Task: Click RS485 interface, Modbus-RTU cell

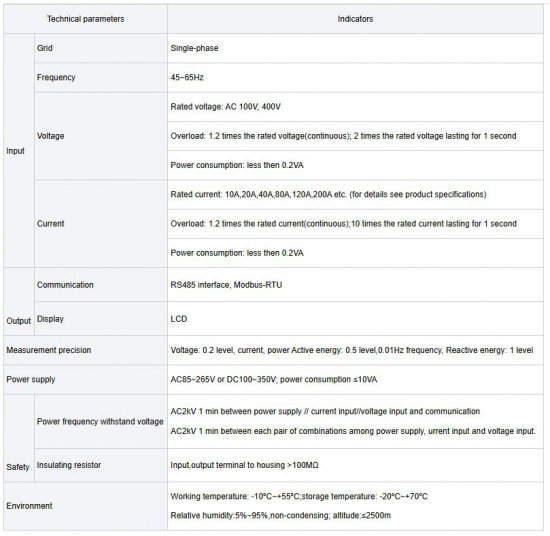Action: click(355, 285)
